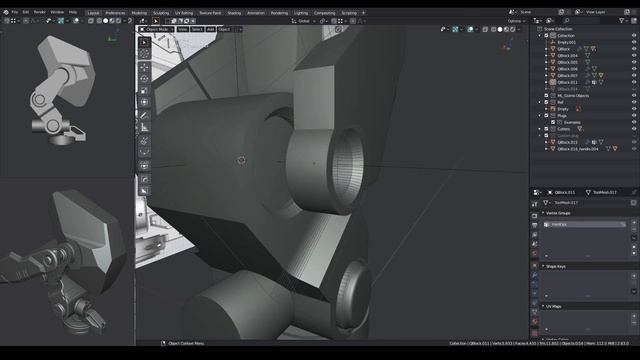Screen dimensions: 640x360
Task: Open the File menu
Action: (15, 12)
